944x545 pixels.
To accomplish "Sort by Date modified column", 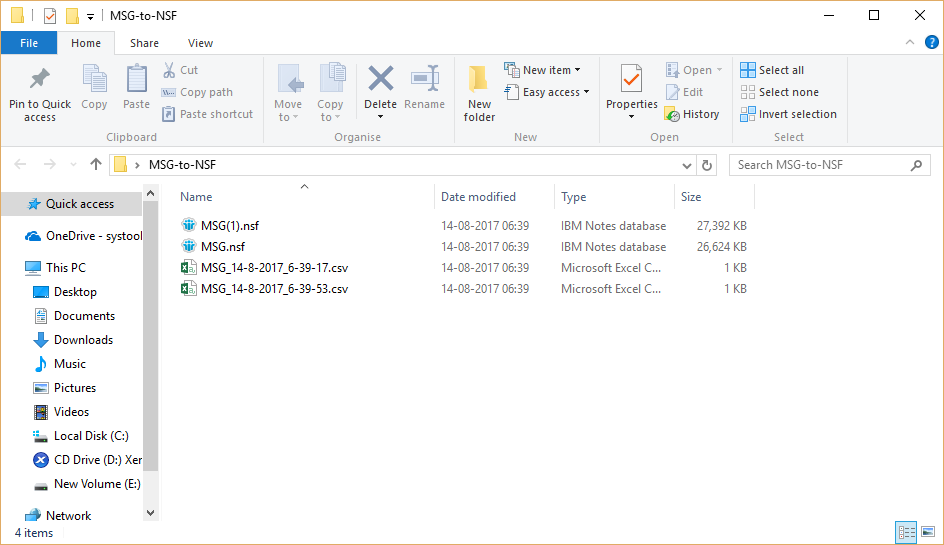I will tap(494, 196).
